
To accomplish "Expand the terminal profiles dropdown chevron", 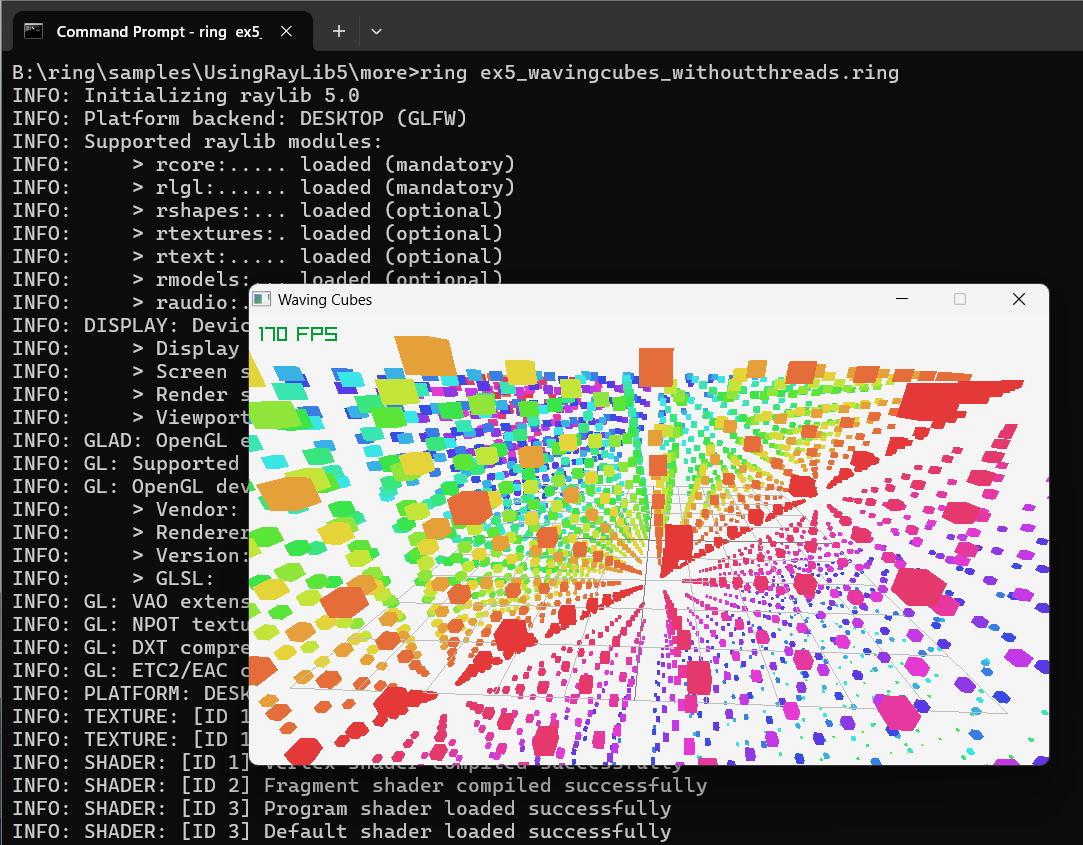I will [376, 31].
